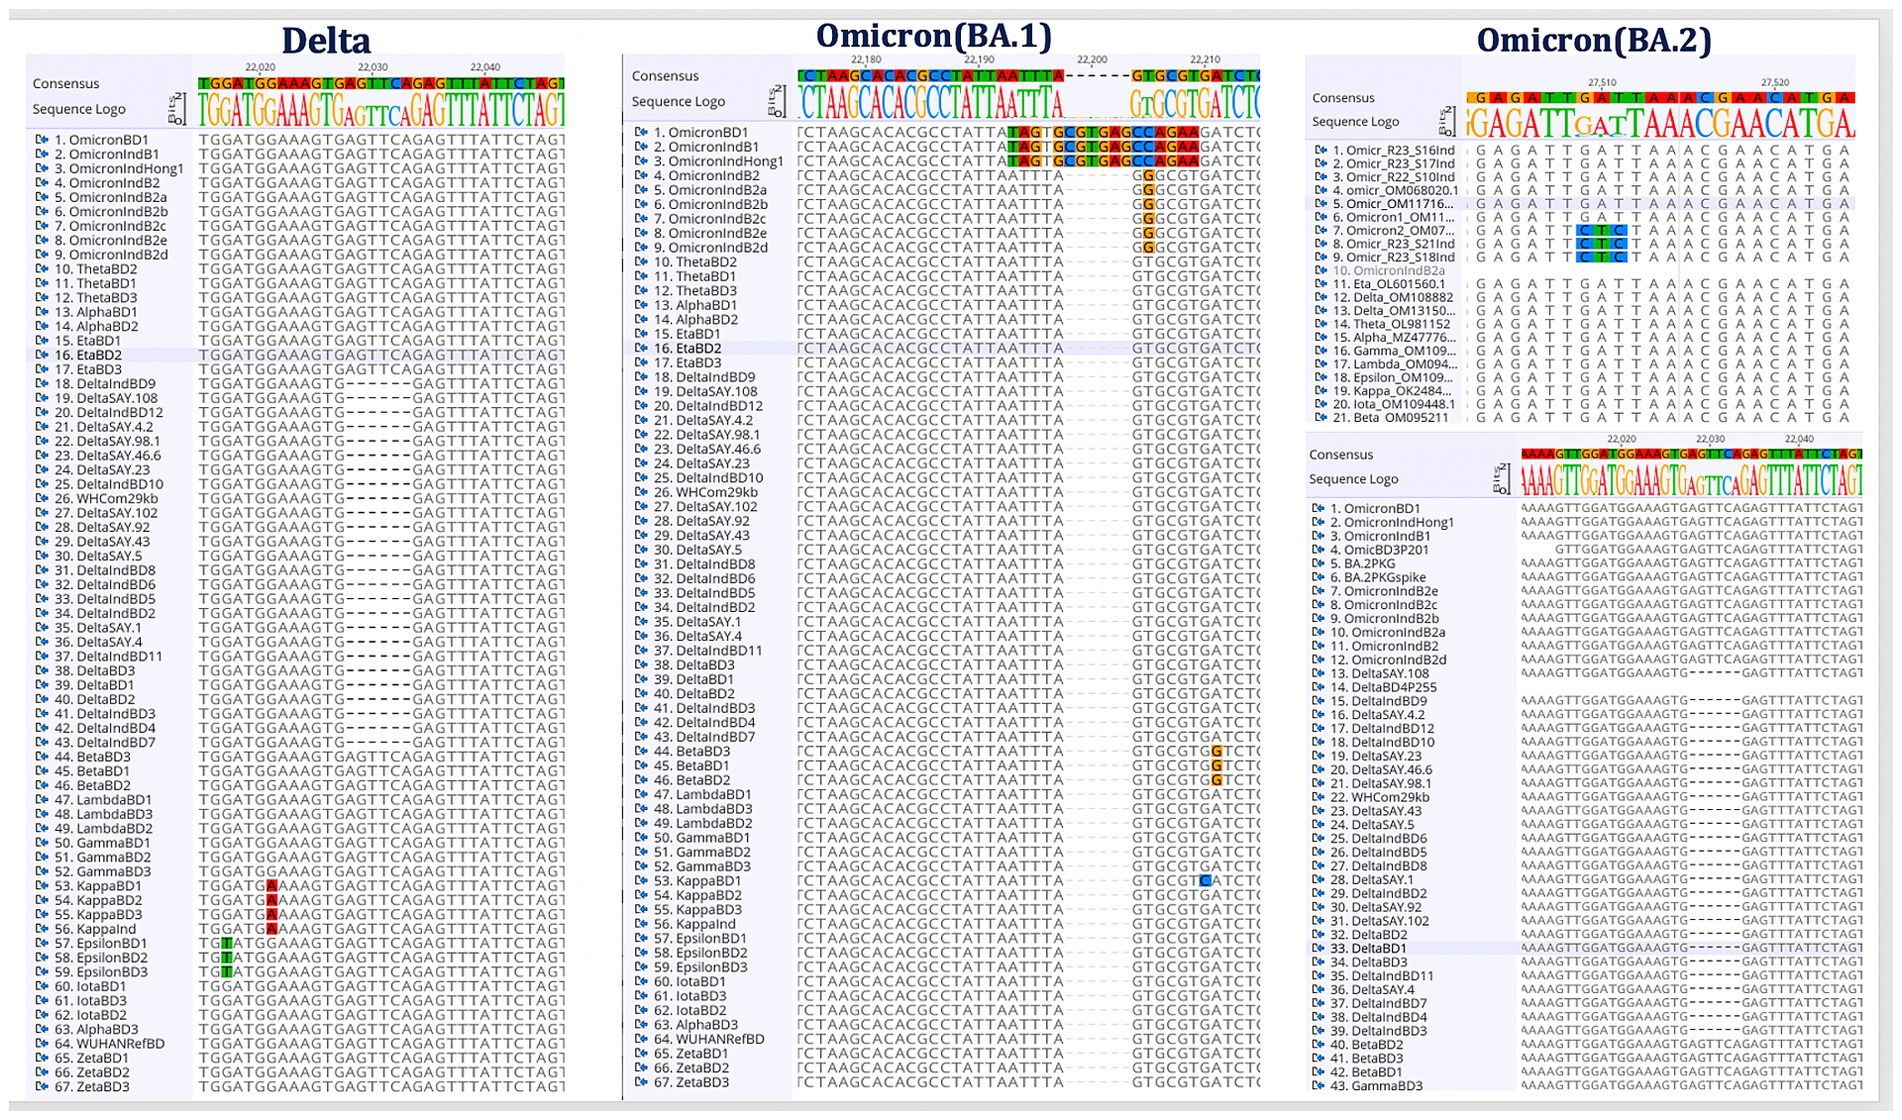
Task: Click the sequence icon beside DeltaSAY.108 in Delta panel
Action: click(42, 398)
